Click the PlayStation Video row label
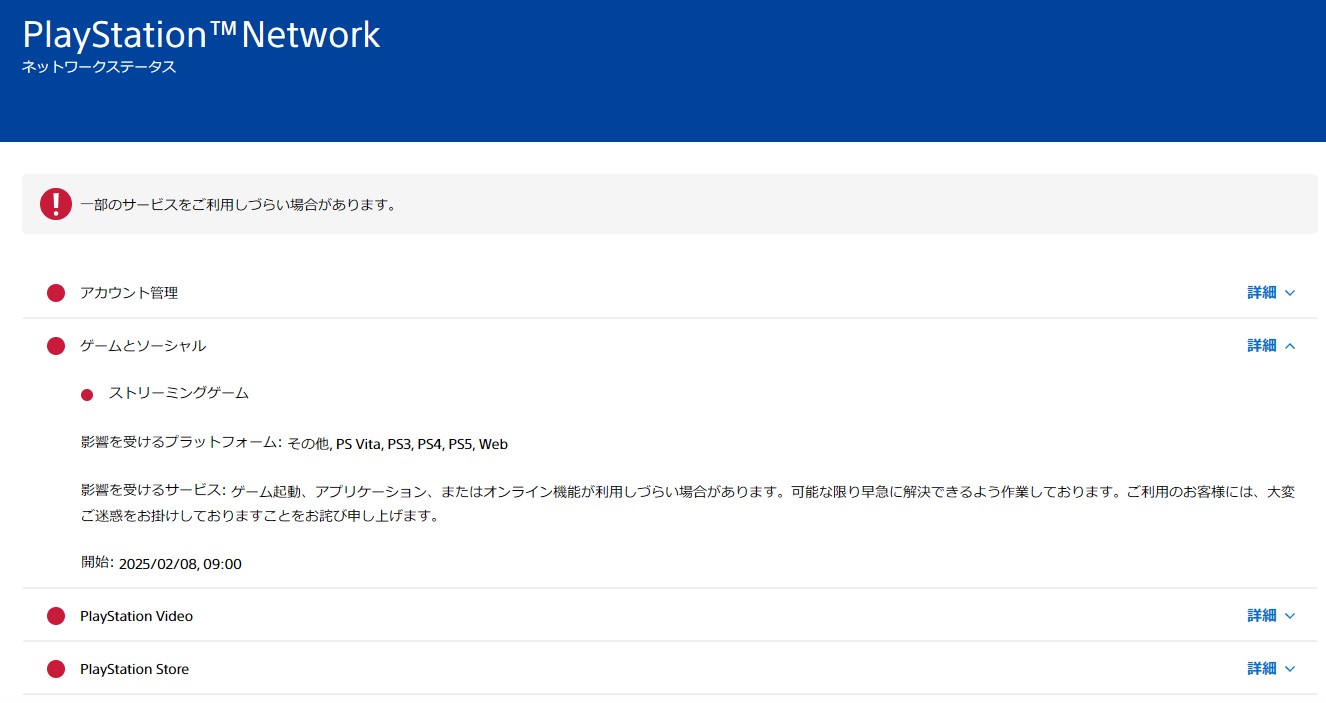 click(x=137, y=616)
